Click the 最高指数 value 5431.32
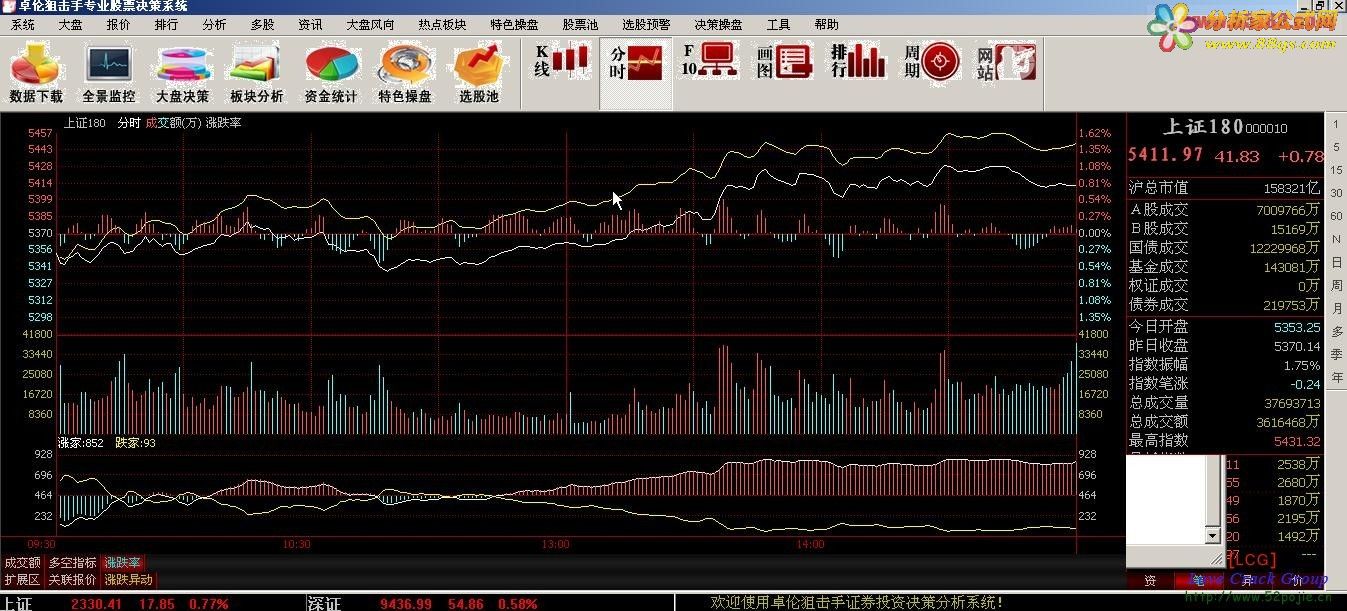This screenshot has width=1347, height=611. 1297,441
